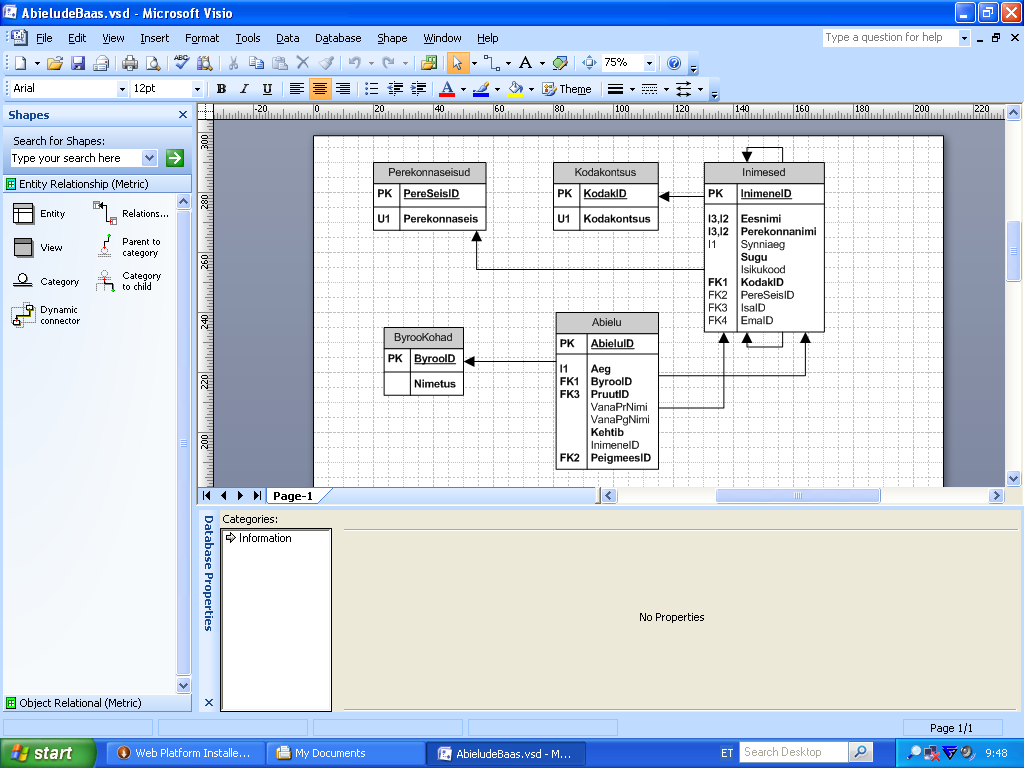Enable underline formatting
This screenshot has height=768, width=1024.
267,89
